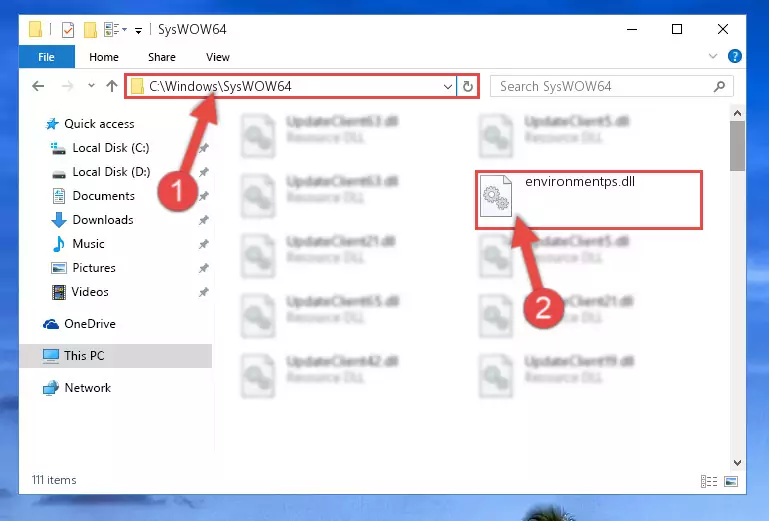Click the 111 items status text

pyautogui.click(x=54, y=480)
